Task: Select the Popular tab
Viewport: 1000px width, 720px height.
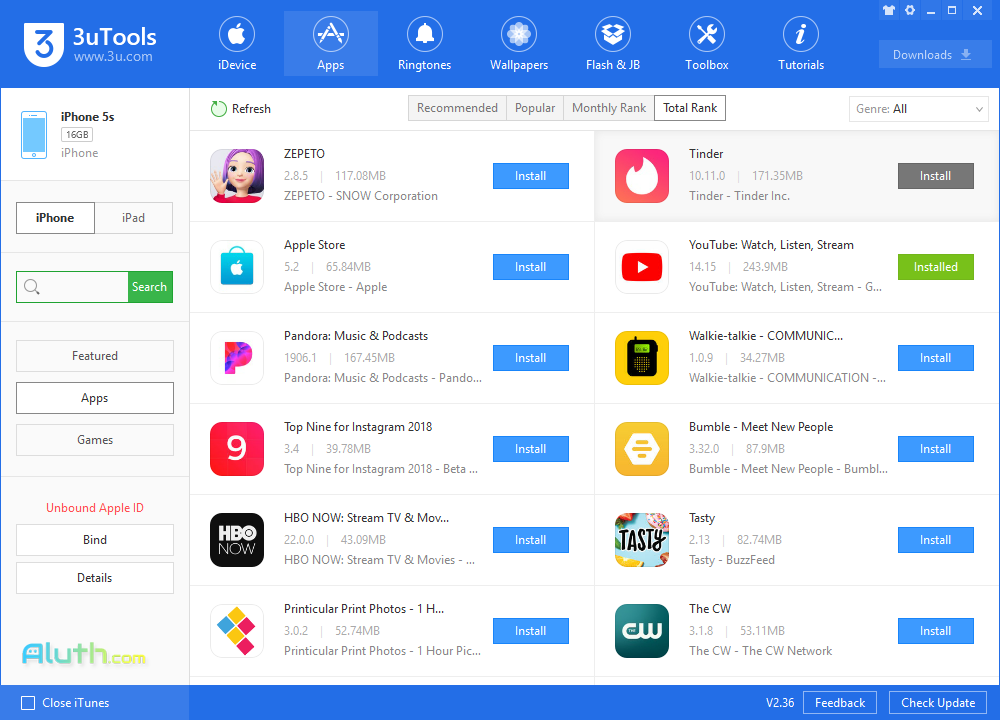Action: pyautogui.click(x=535, y=108)
